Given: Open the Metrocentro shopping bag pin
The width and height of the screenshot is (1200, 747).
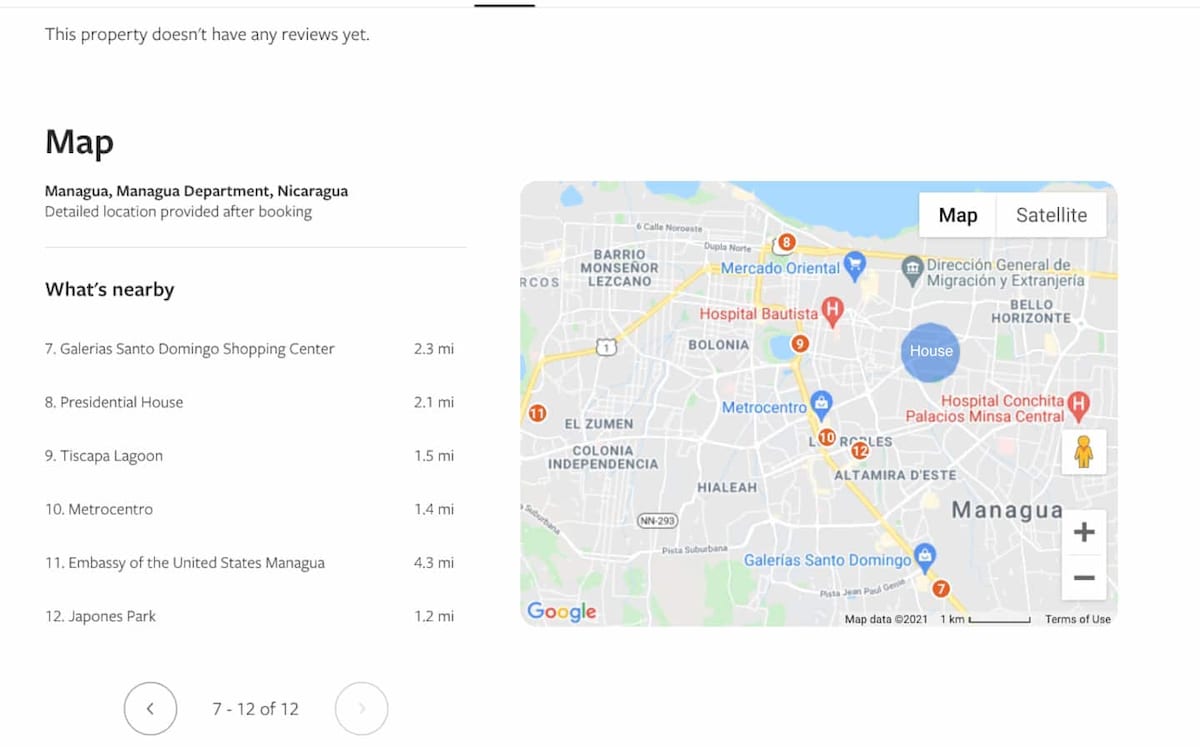Looking at the screenshot, I should click(821, 403).
